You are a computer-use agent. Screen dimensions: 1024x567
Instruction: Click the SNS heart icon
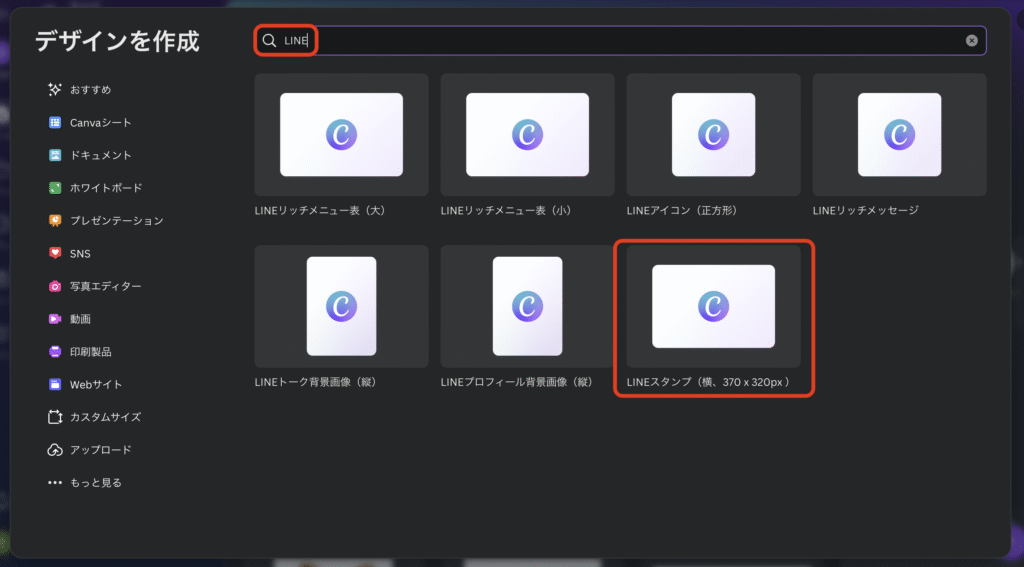[55, 253]
